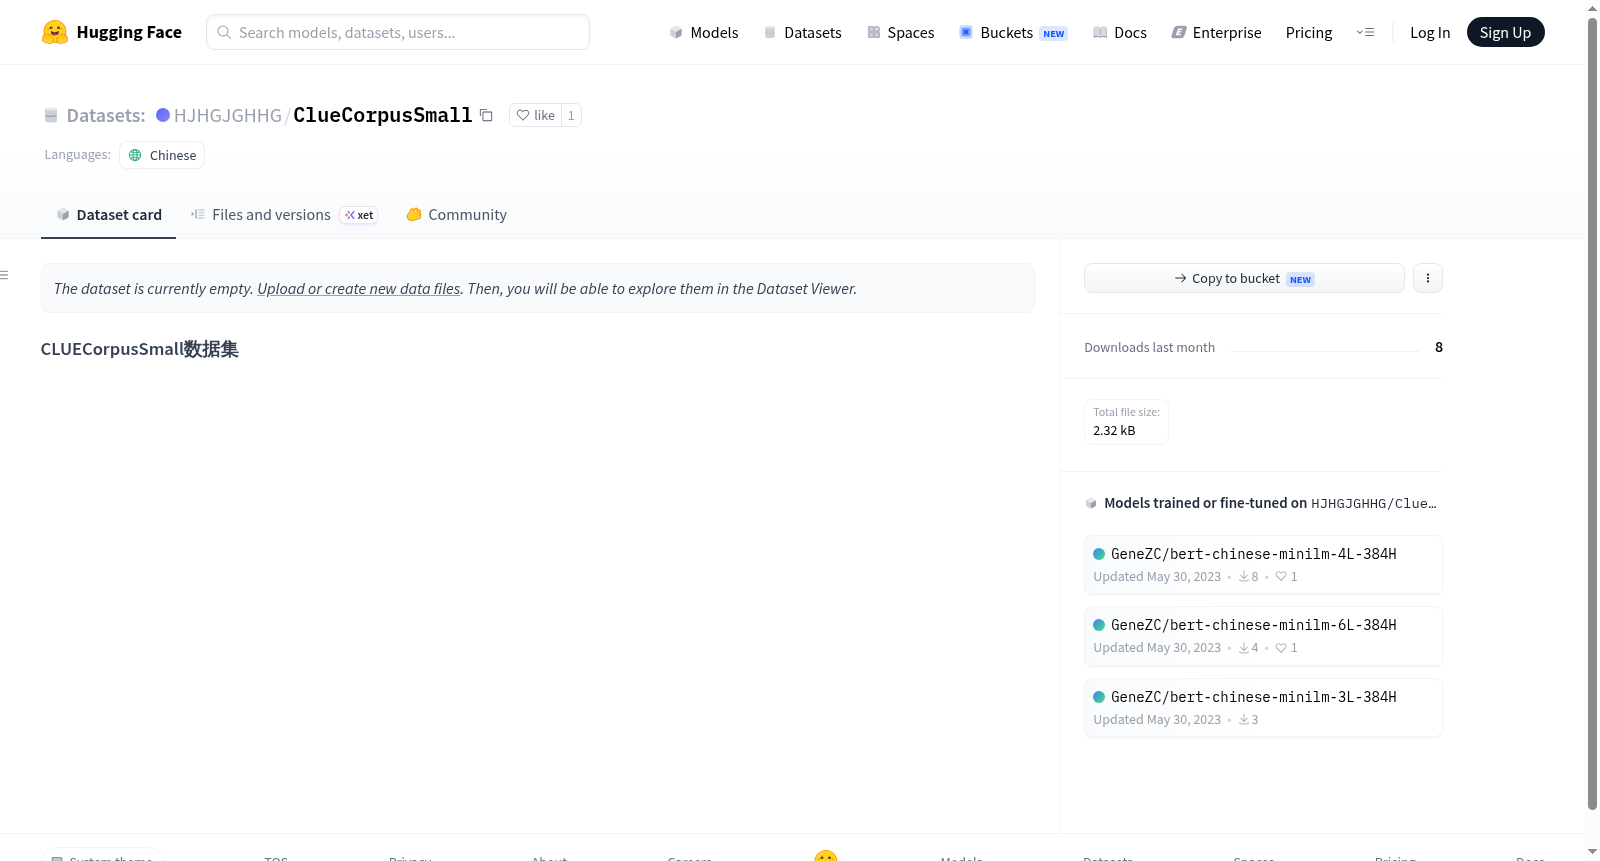Go to the Pricing page
The image size is (1600, 861).
pyautogui.click(x=1309, y=32)
